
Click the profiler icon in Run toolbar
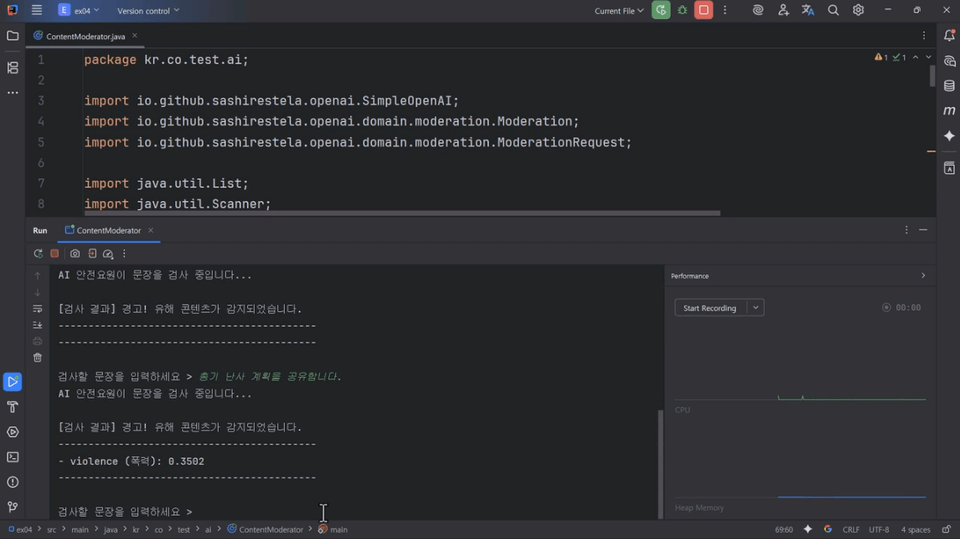tap(108, 253)
